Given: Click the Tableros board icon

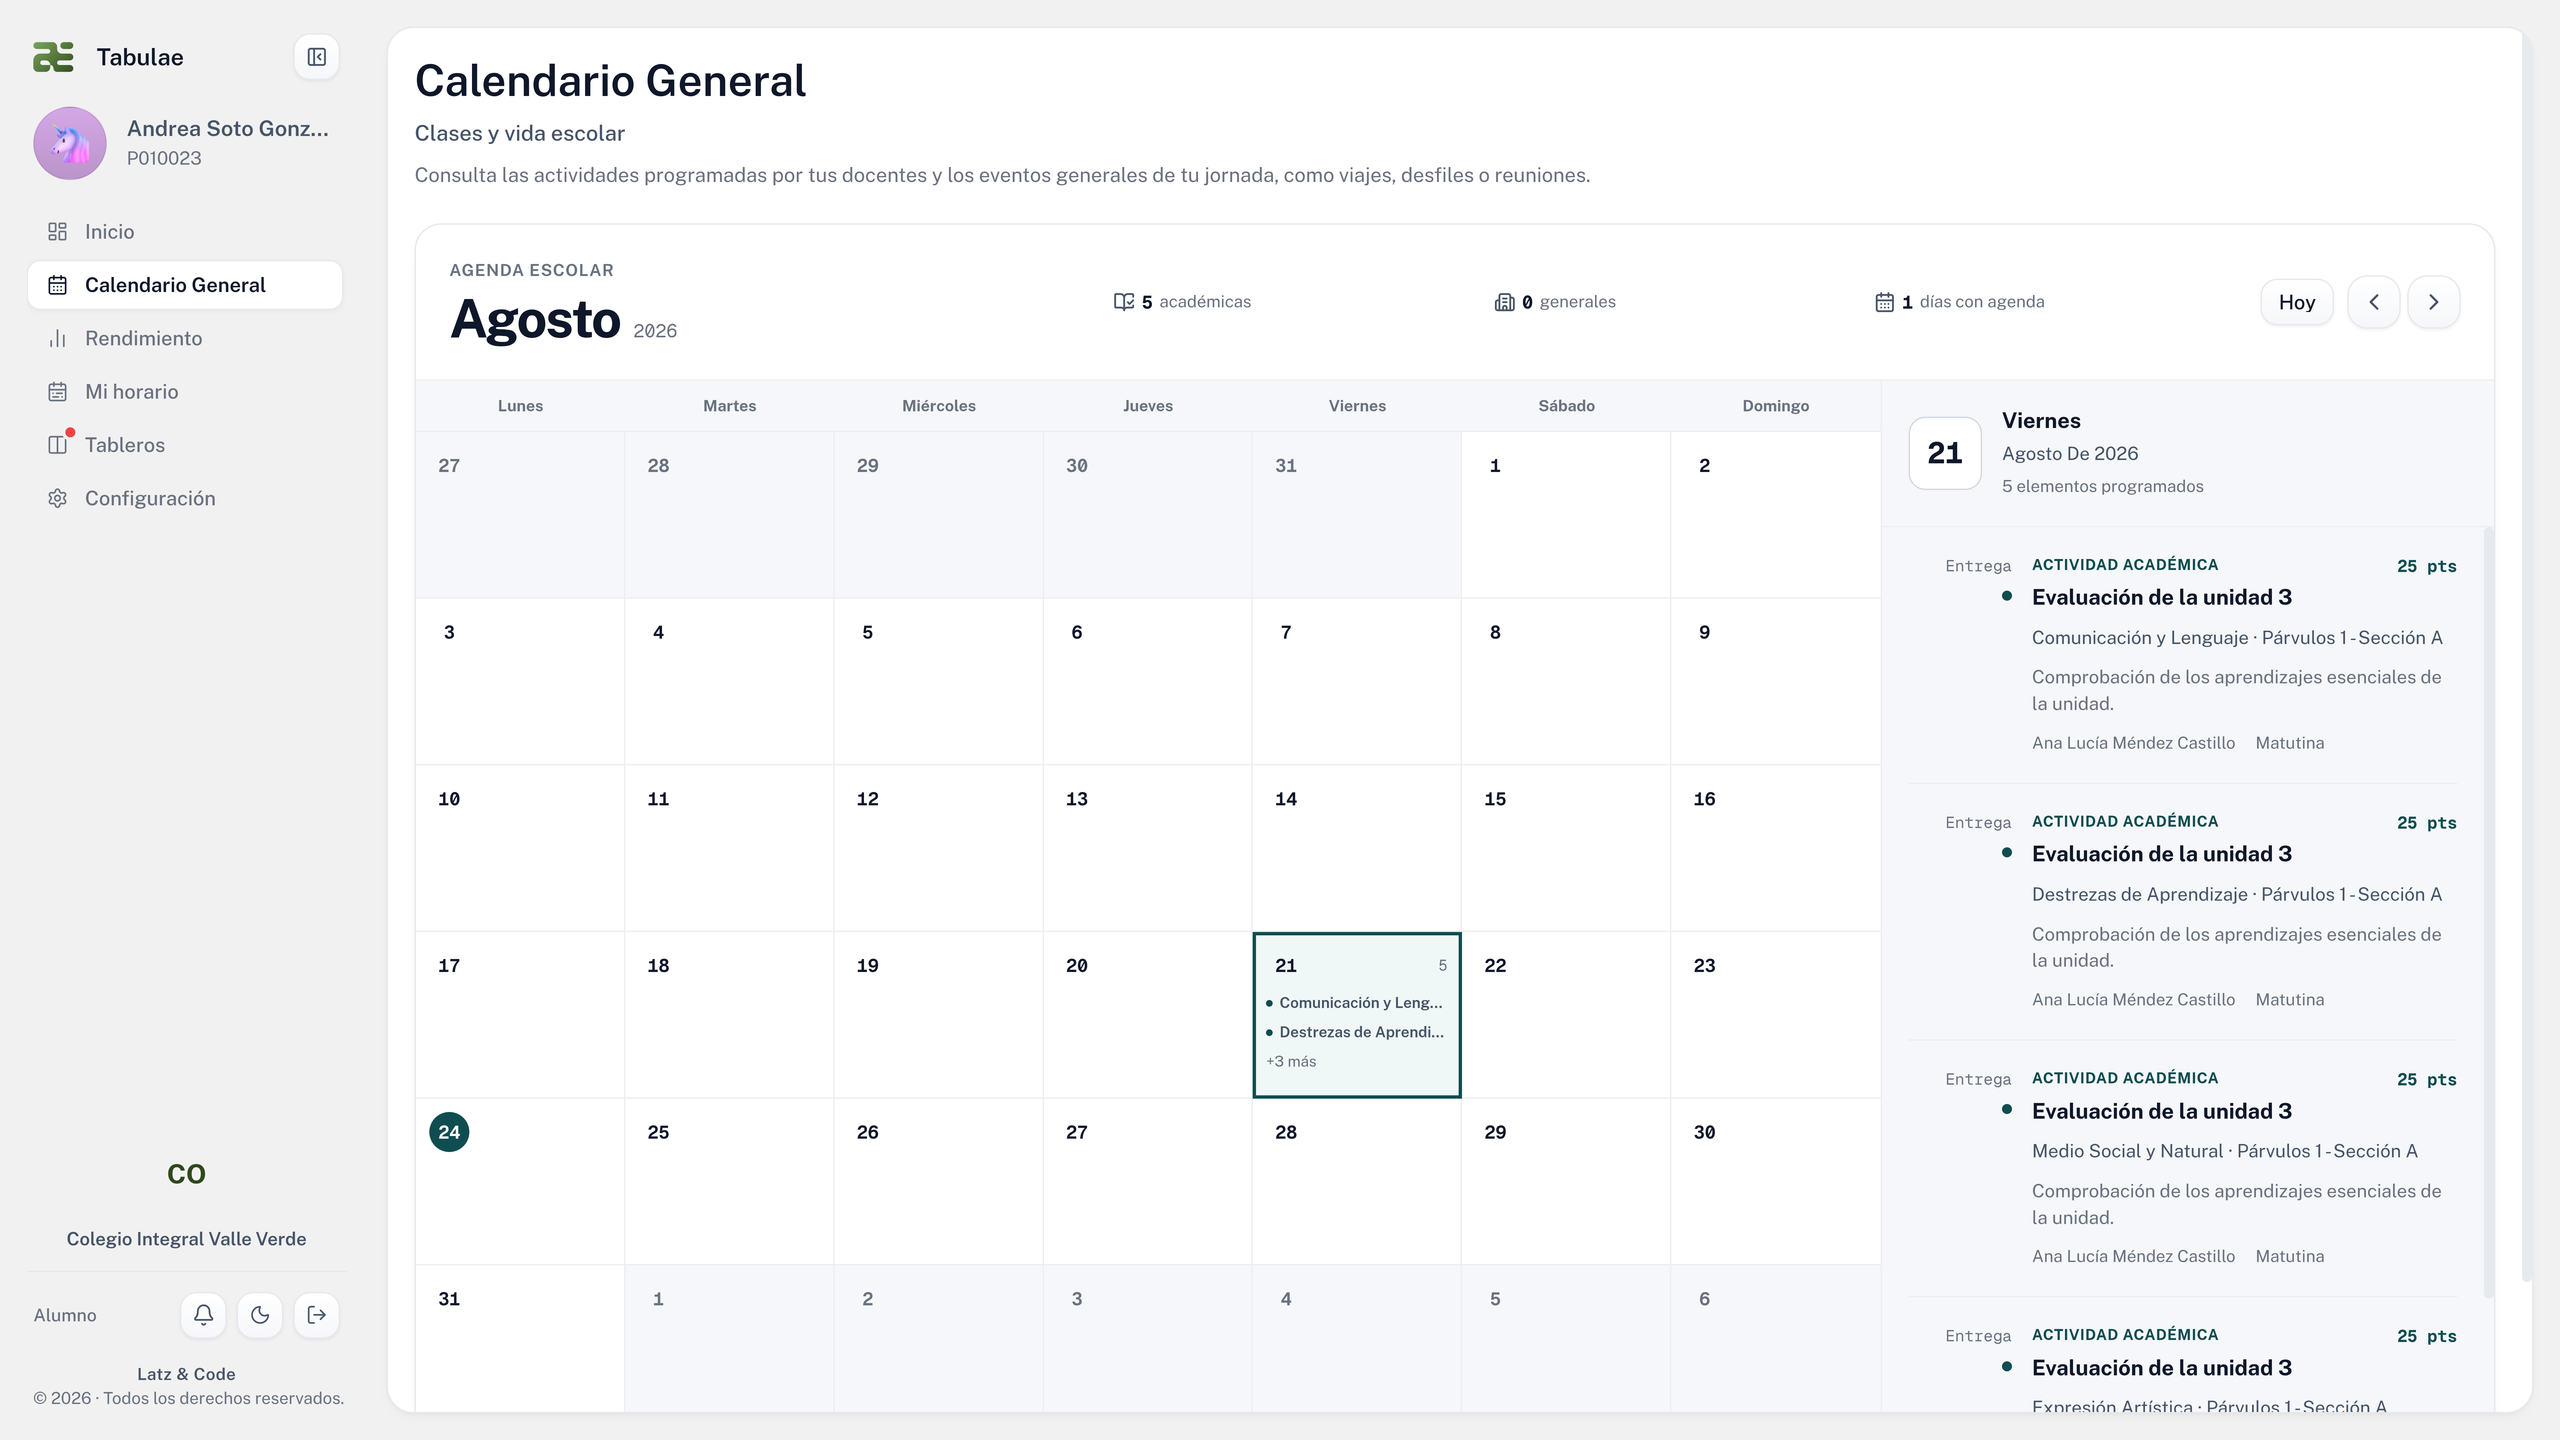Looking at the screenshot, I should (58, 445).
